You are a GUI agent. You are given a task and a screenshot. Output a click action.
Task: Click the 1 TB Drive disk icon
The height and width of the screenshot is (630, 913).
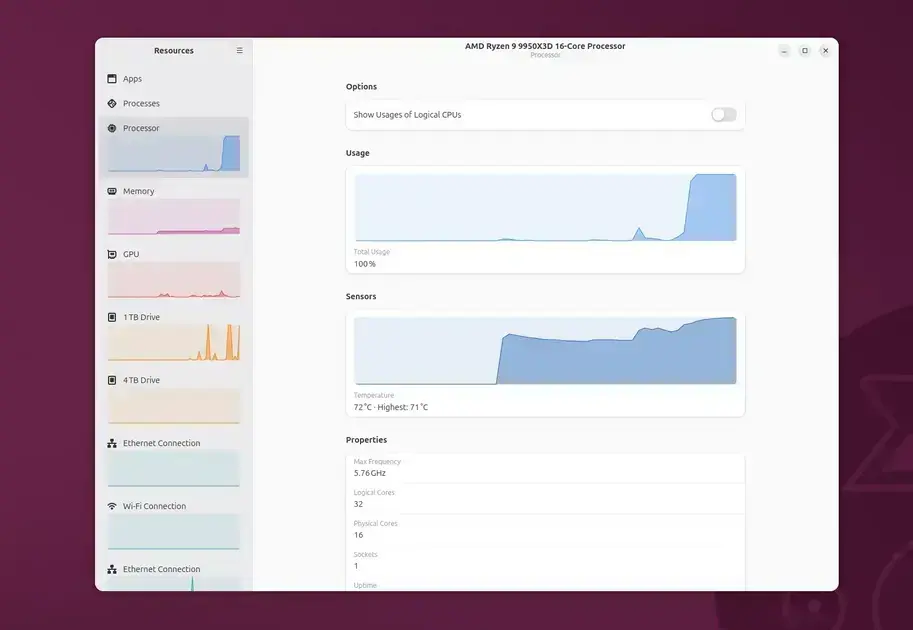tap(112, 317)
